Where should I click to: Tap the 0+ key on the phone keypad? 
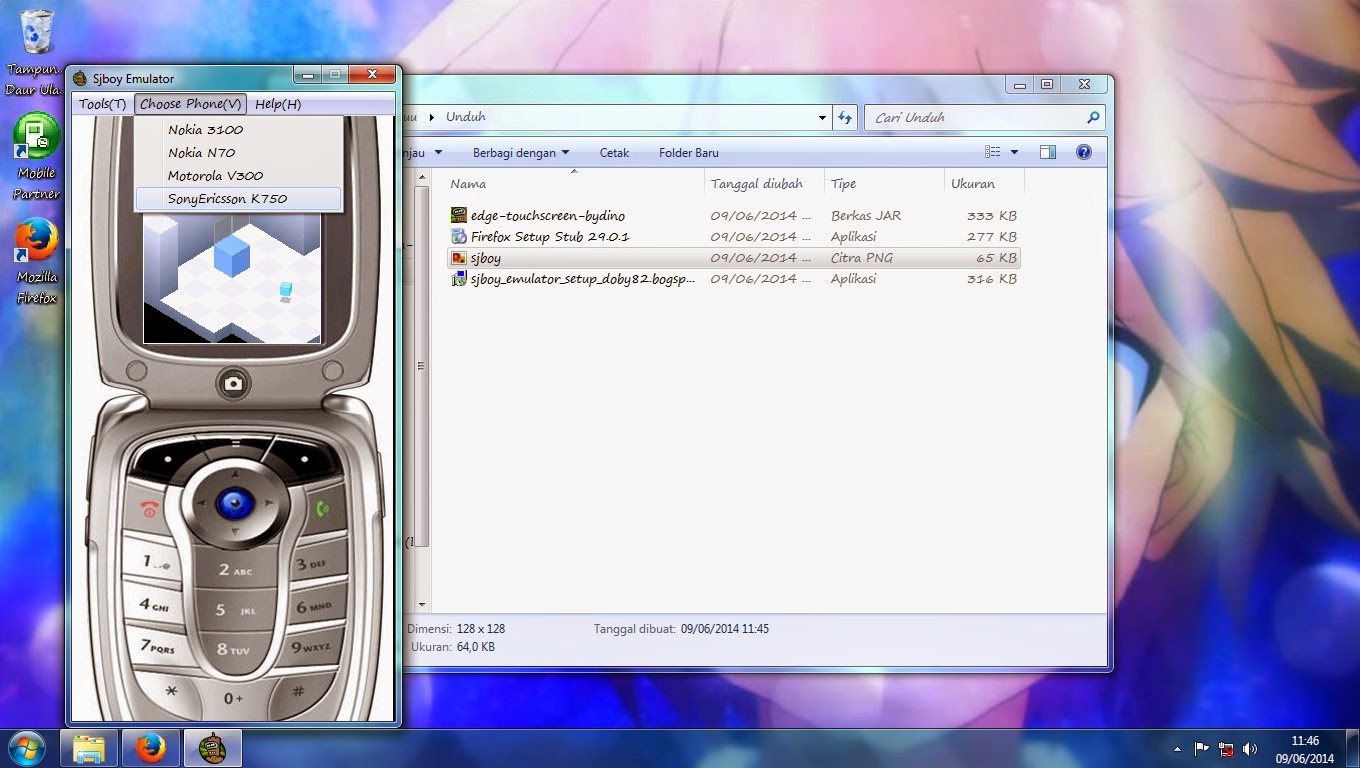click(234, 697)
